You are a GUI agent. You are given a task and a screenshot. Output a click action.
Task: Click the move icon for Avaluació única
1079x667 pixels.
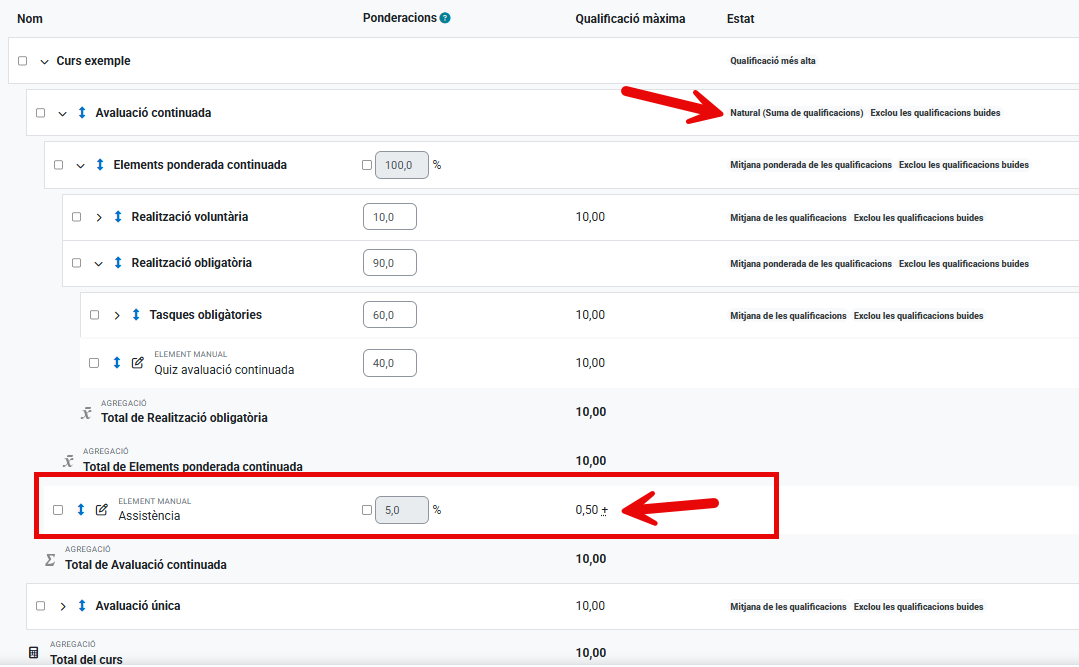tap(82, 606)
